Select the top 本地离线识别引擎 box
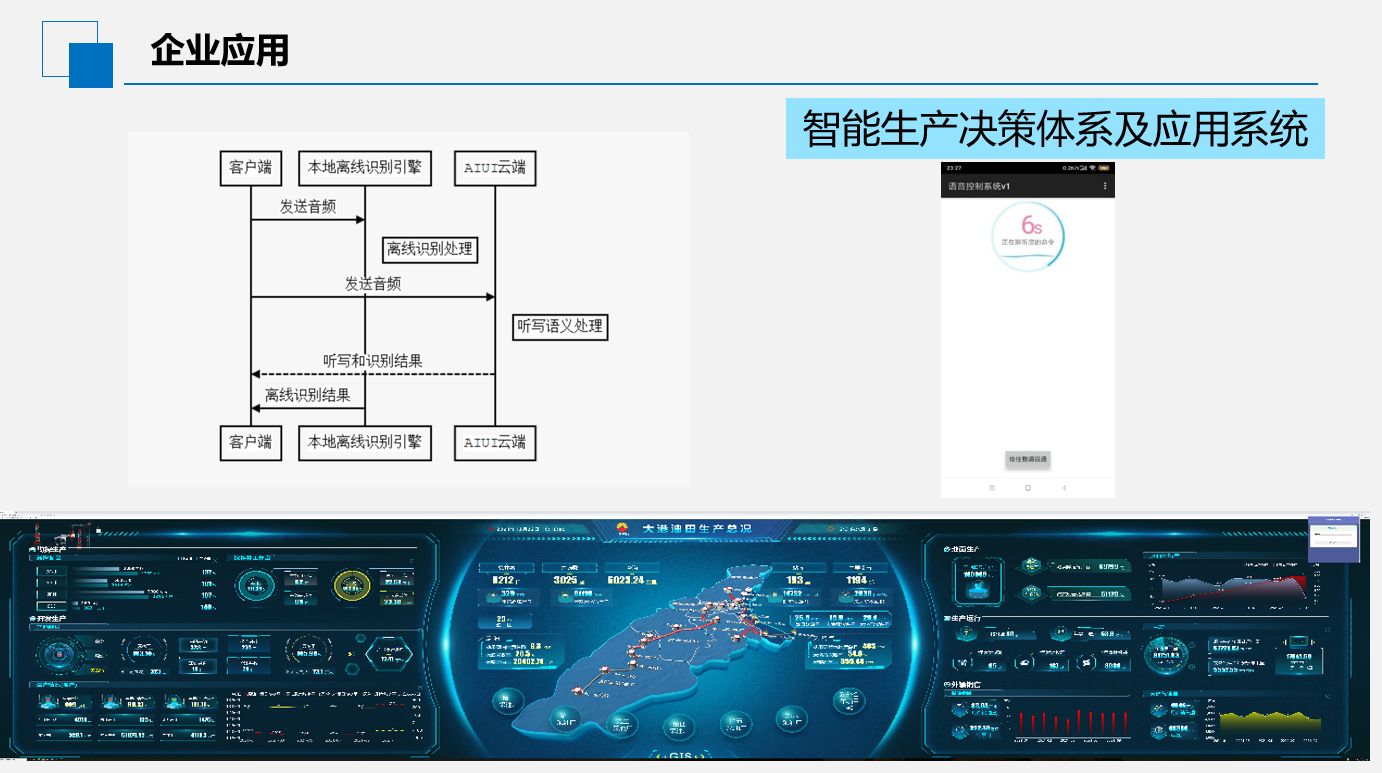1382x773 pixels. [x=365, y=167]
